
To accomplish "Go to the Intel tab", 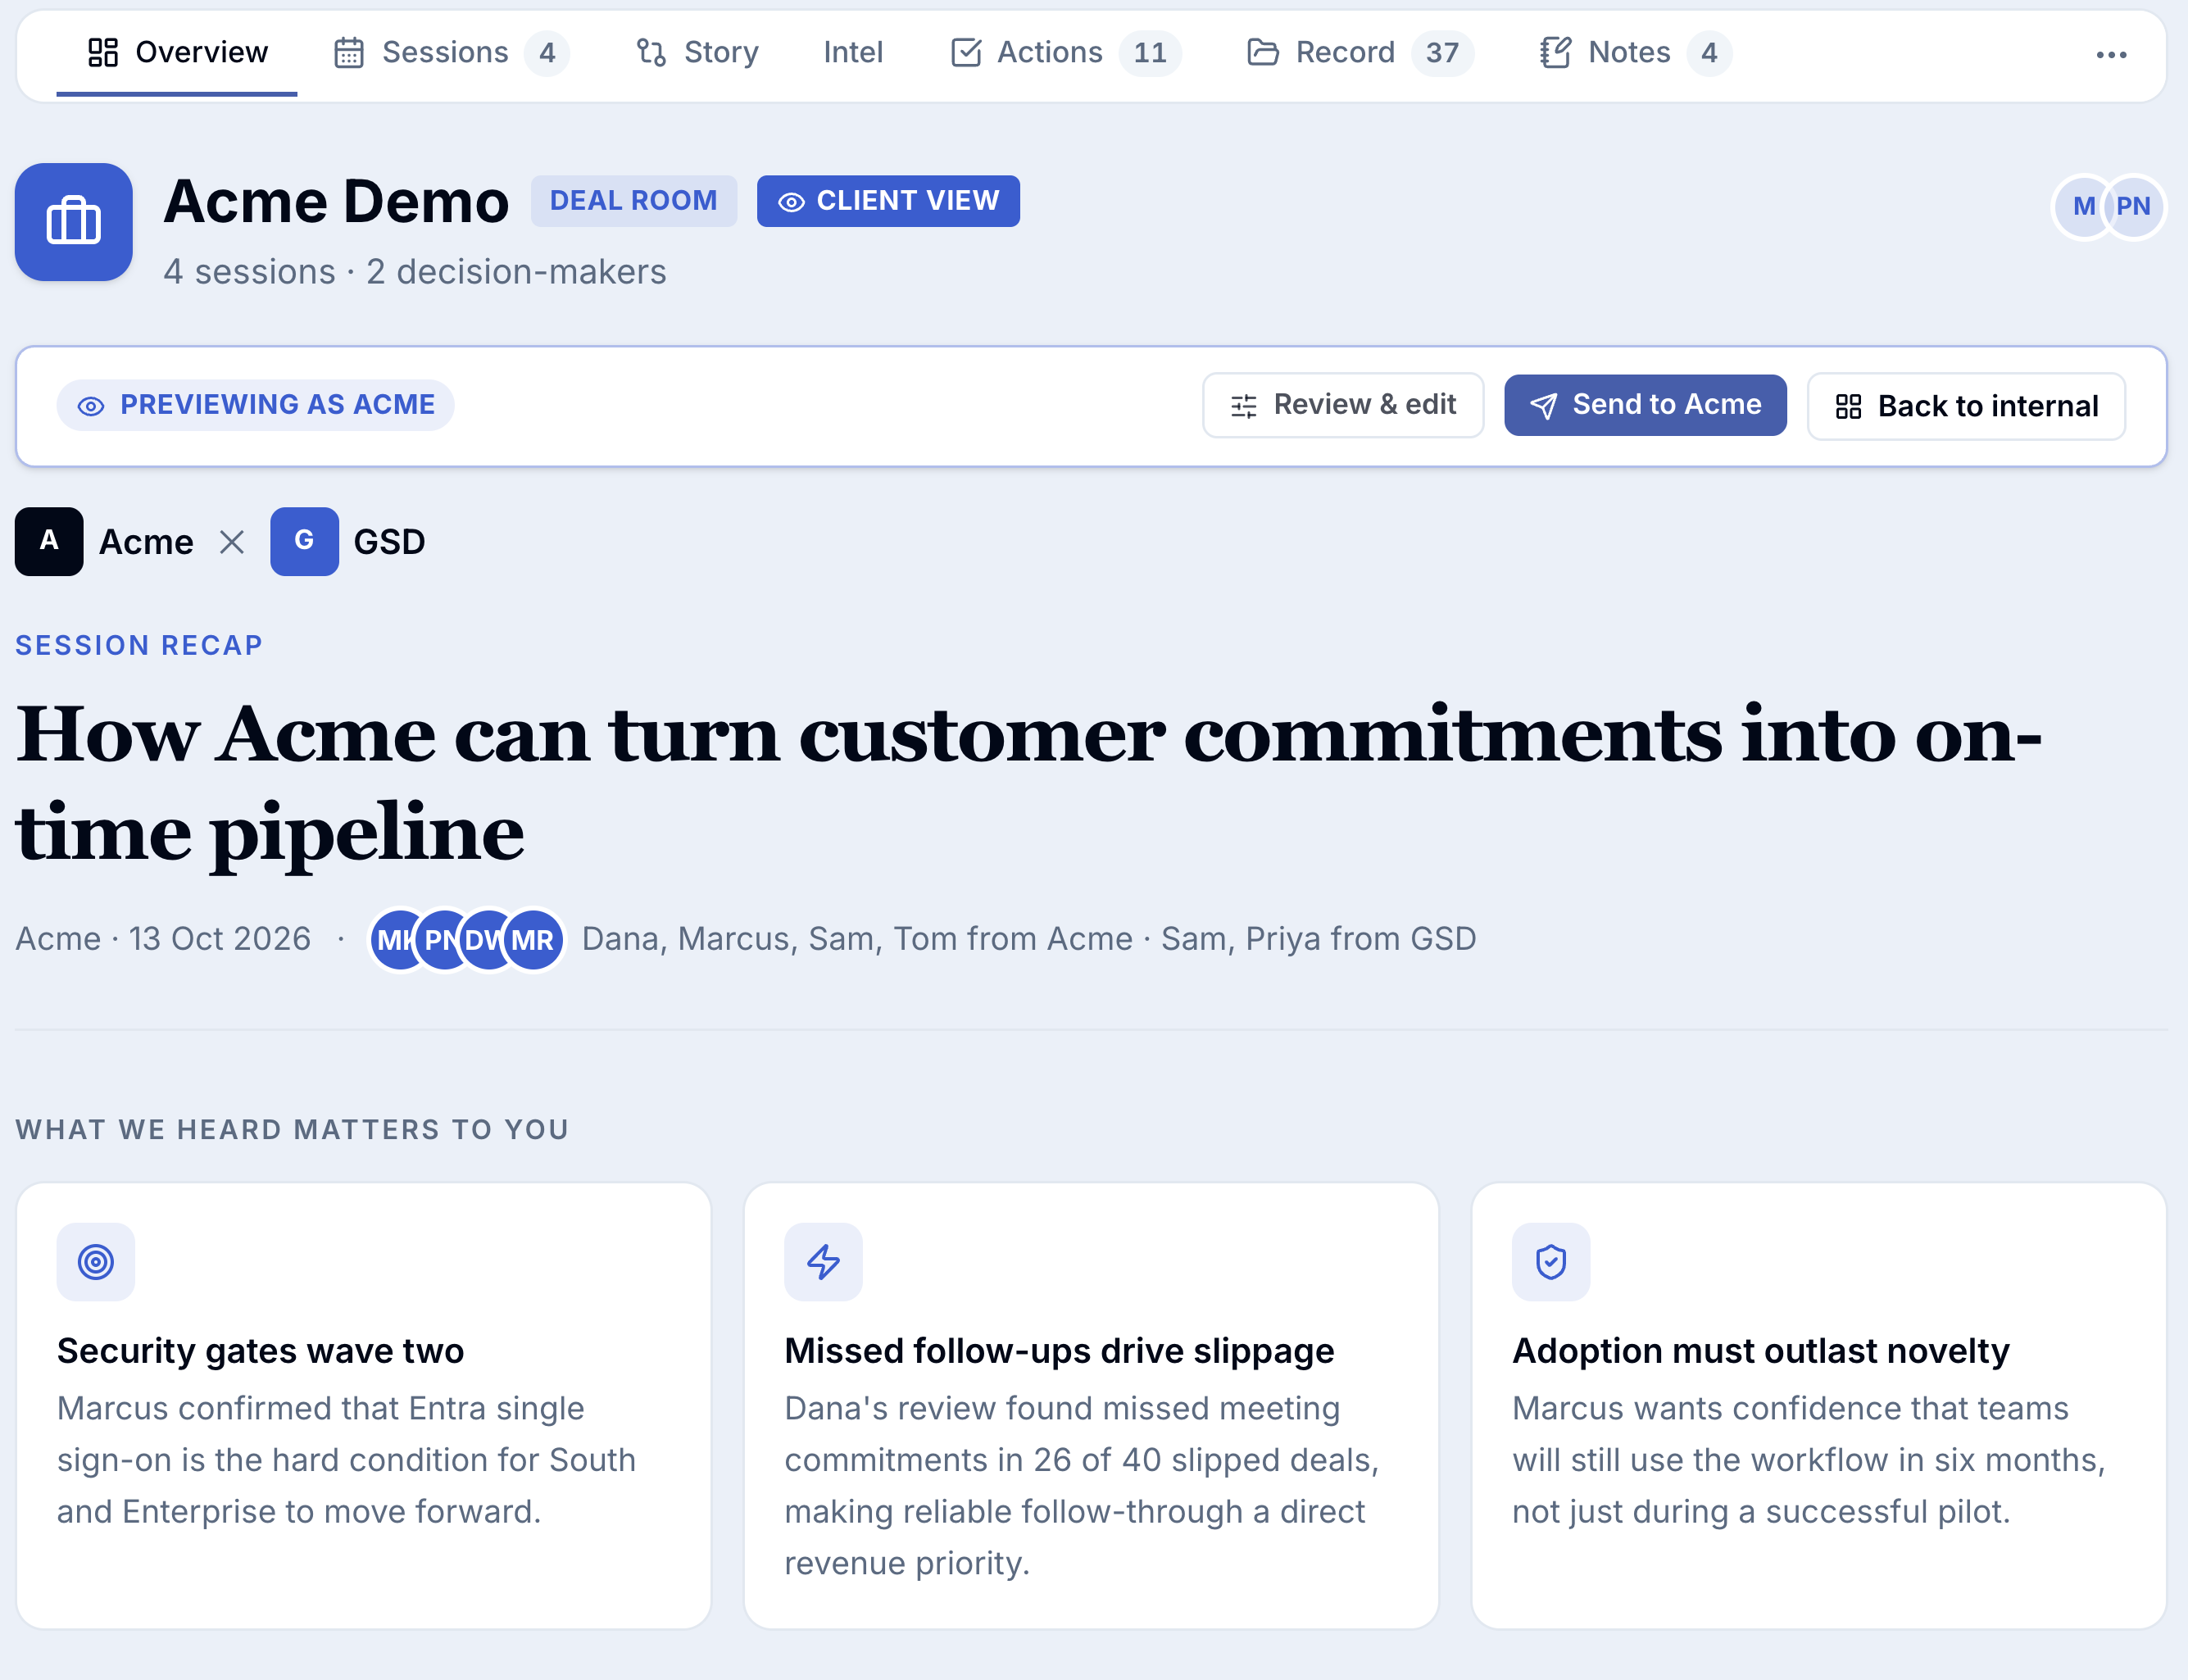I will pyautogui.click(x=853, y=52).
